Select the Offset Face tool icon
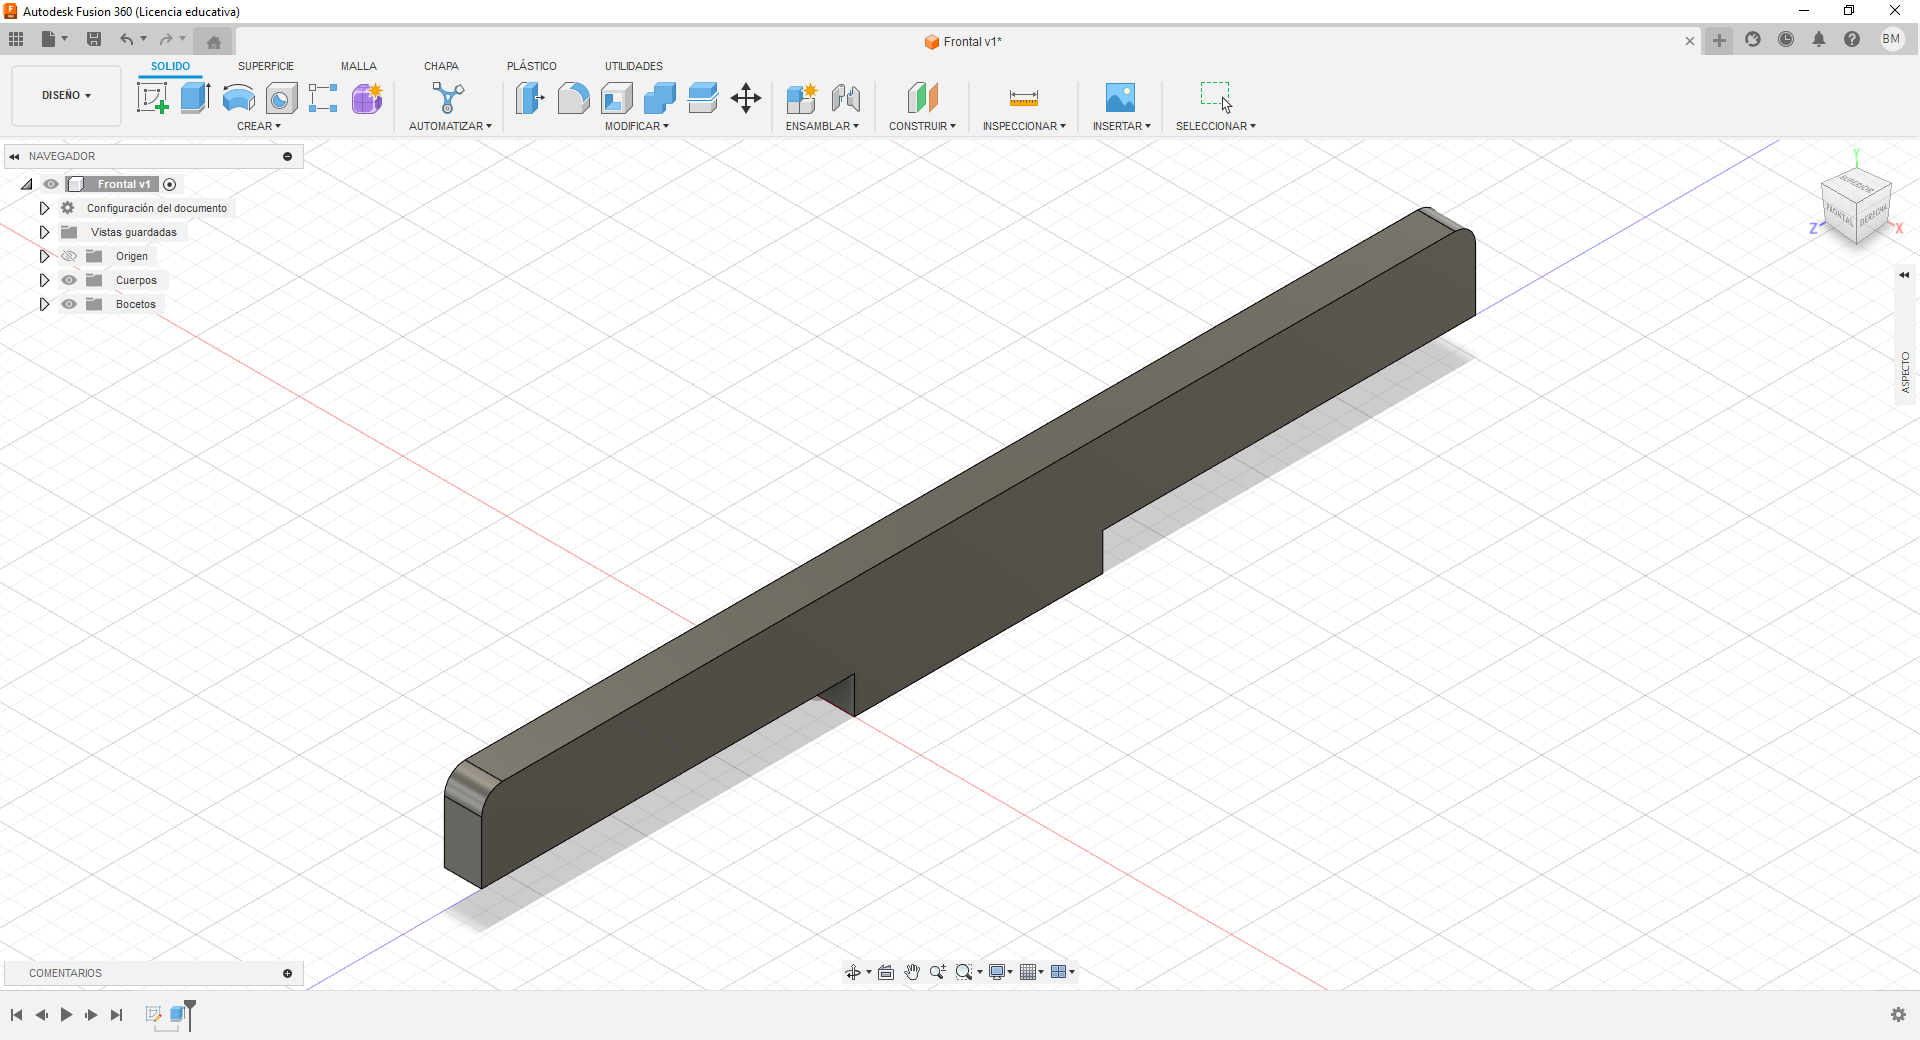Viewport: 1920px width, 1040px height. (x=703, y=98)
